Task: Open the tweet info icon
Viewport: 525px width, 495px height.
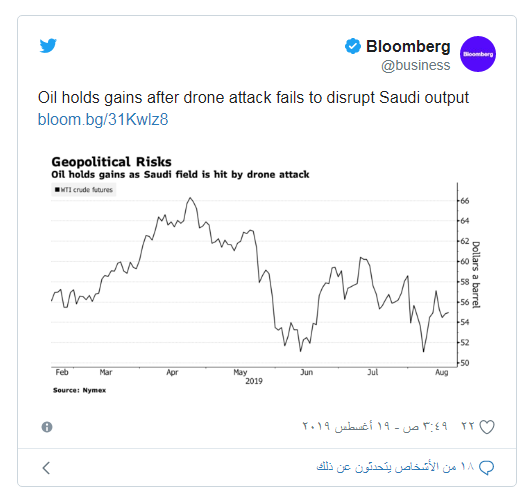Action: tap(47, 427)
